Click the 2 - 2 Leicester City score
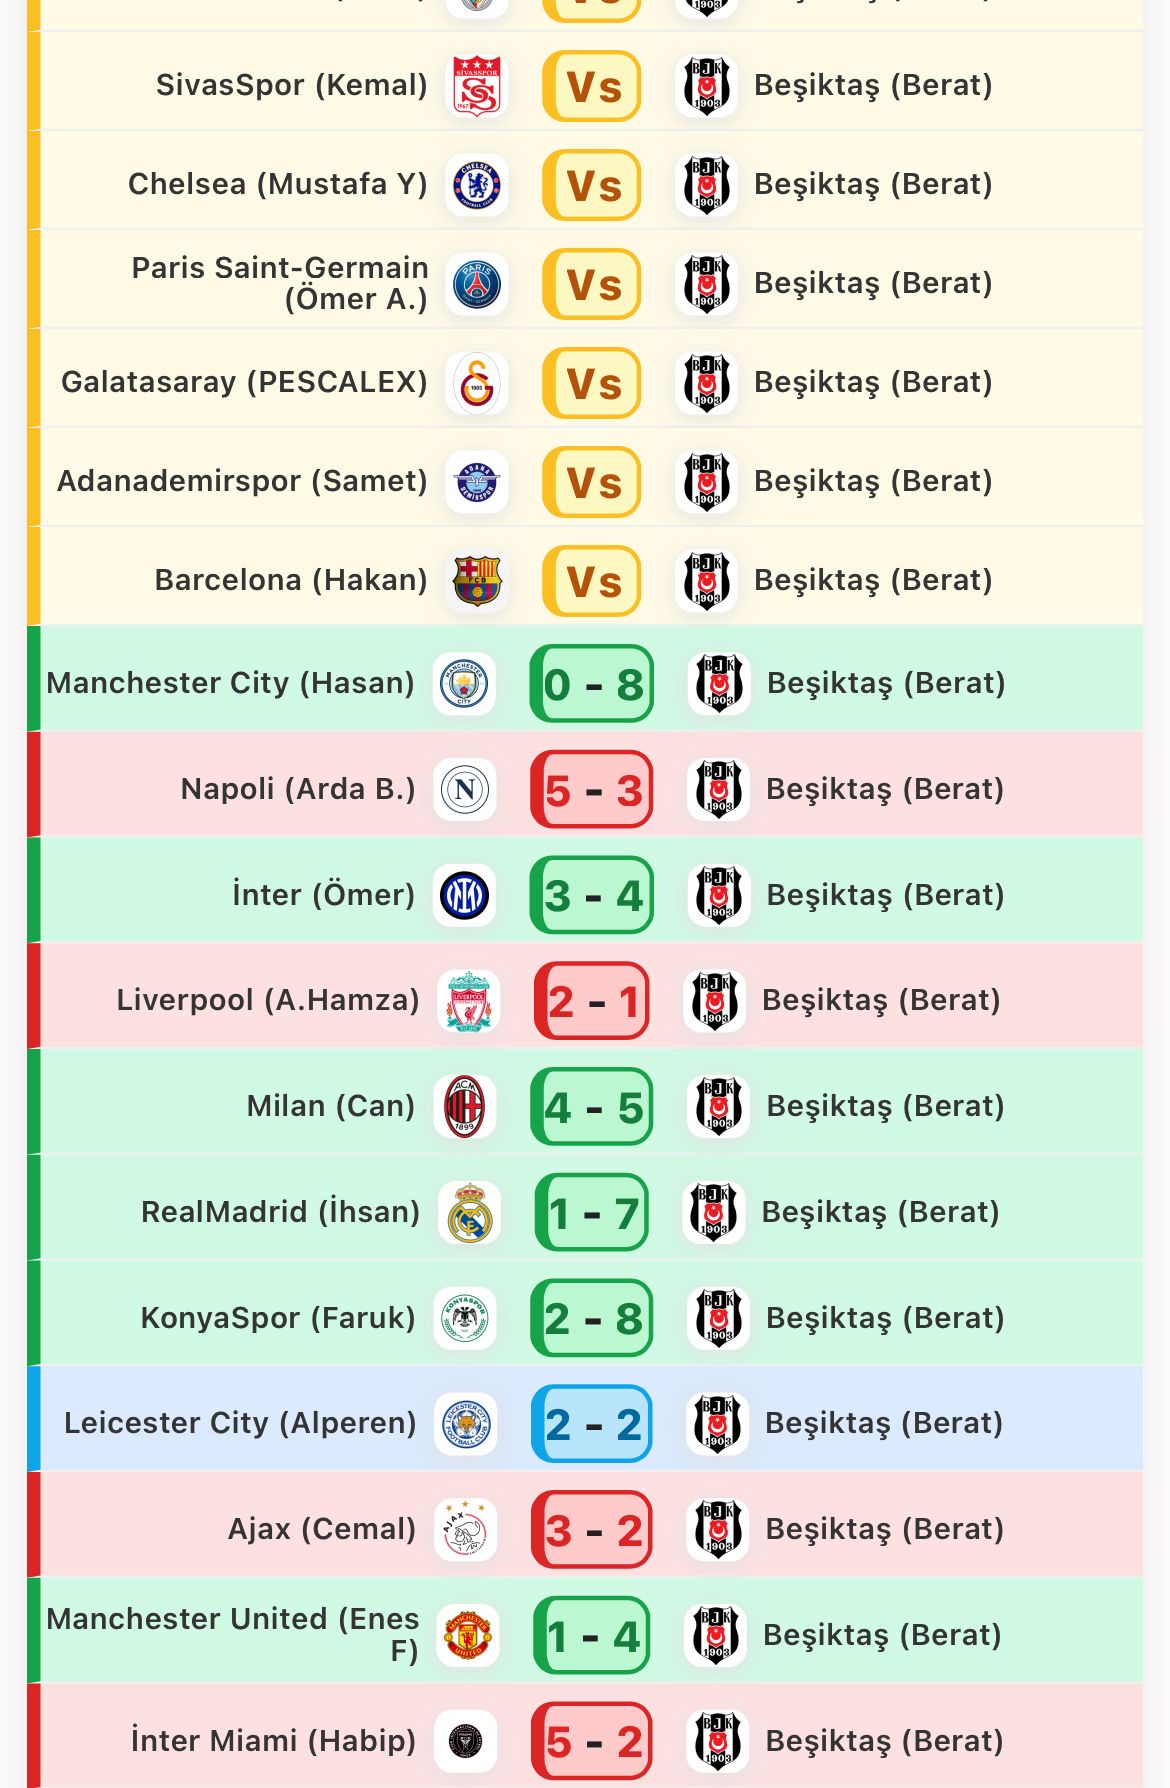Viewport: 1170px width, 1788px height. coord(592,1424)
